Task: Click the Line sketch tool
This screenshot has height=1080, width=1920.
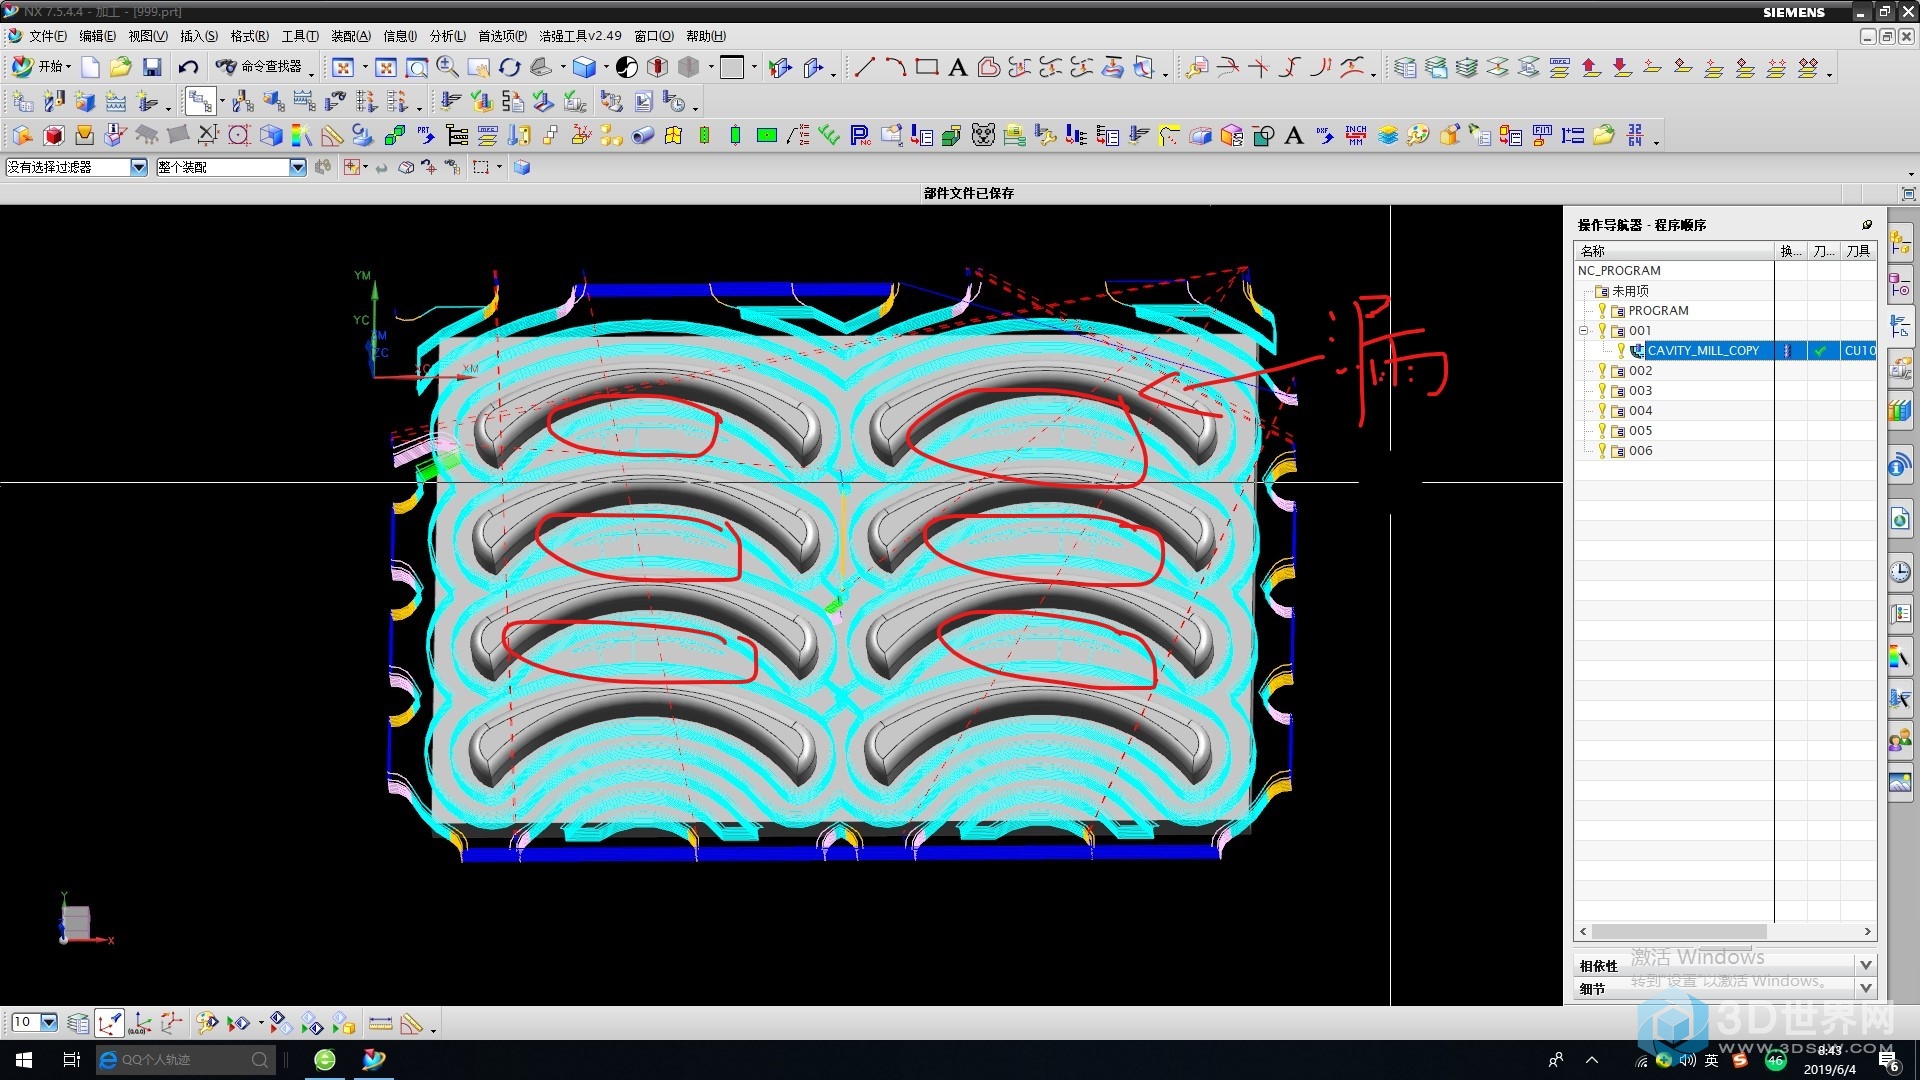Action: point(865,67)
